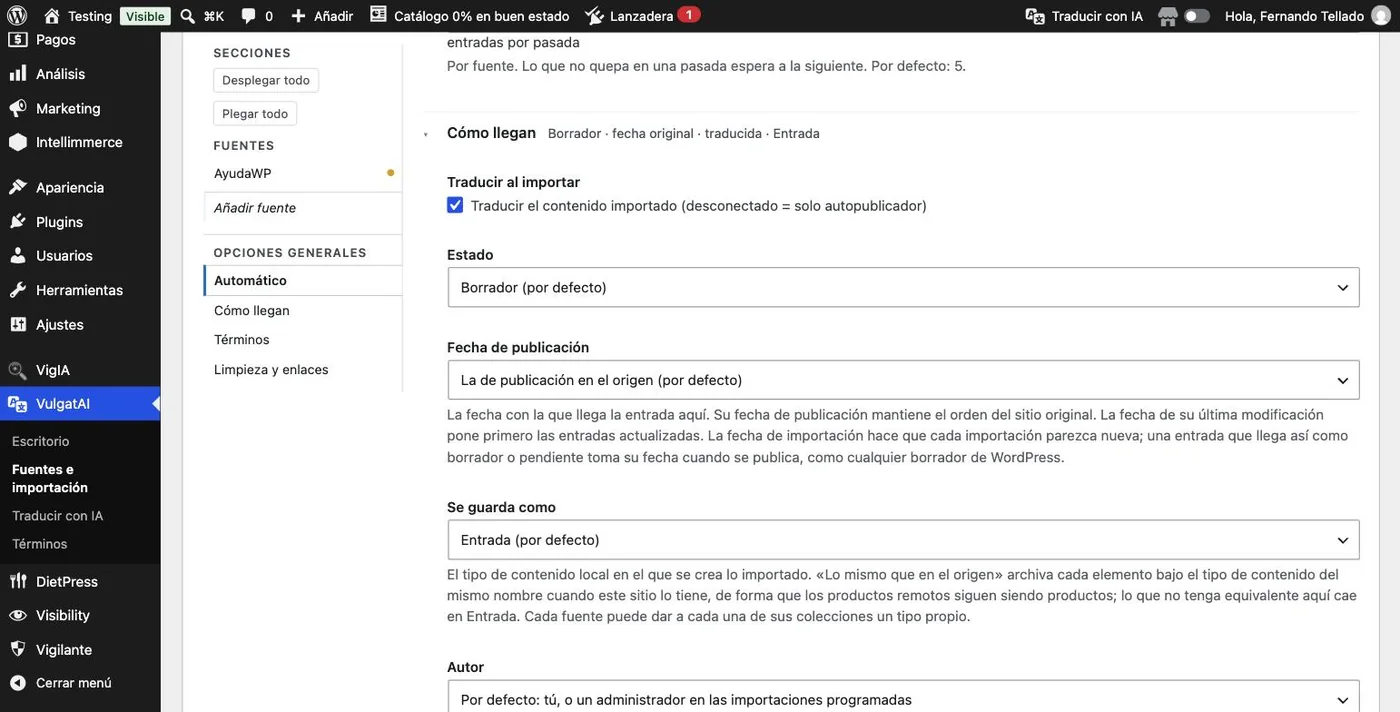Click the Lanzadera shuttle icon
1400x712 pixels.
(x=594, y=16)
